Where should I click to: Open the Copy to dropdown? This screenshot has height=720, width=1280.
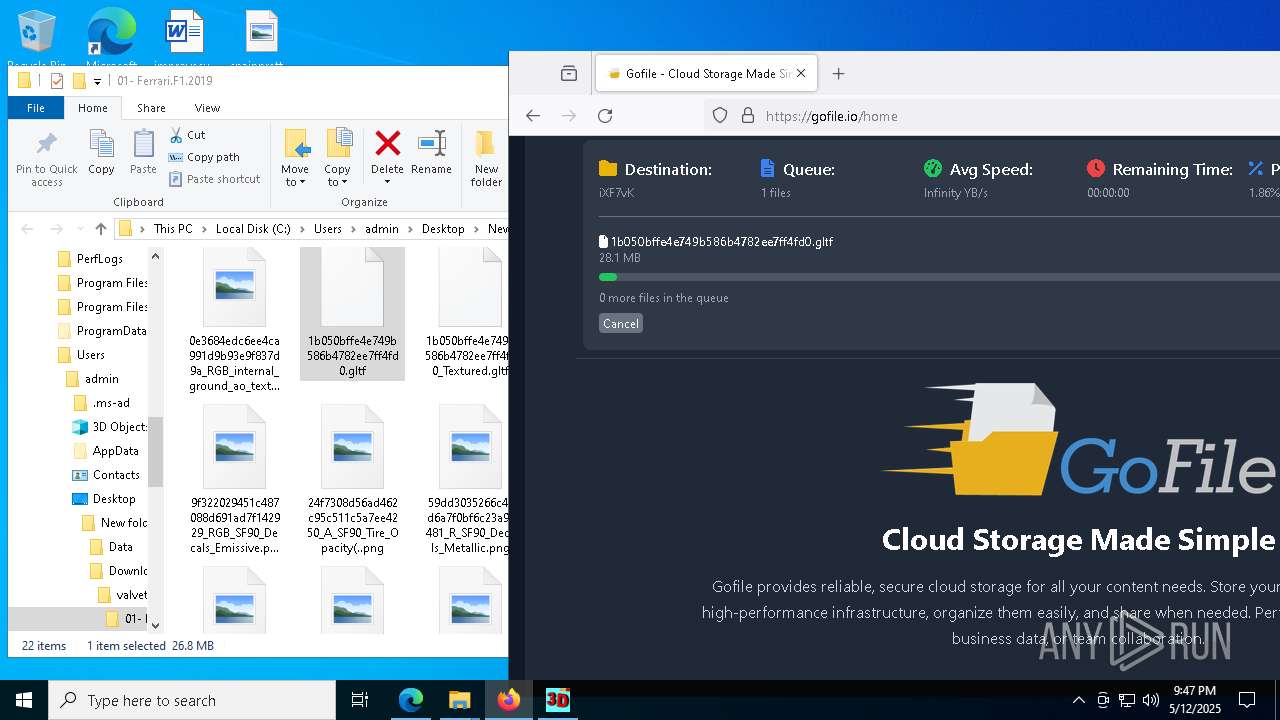pos(338,158)
